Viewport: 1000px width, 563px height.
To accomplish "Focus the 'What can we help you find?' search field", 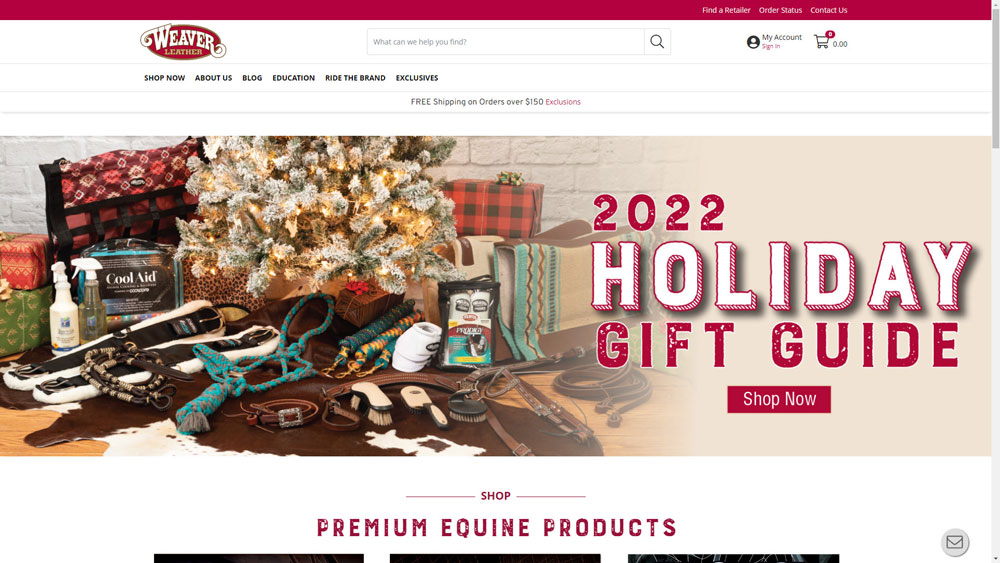I will click(x=506, y=41).
